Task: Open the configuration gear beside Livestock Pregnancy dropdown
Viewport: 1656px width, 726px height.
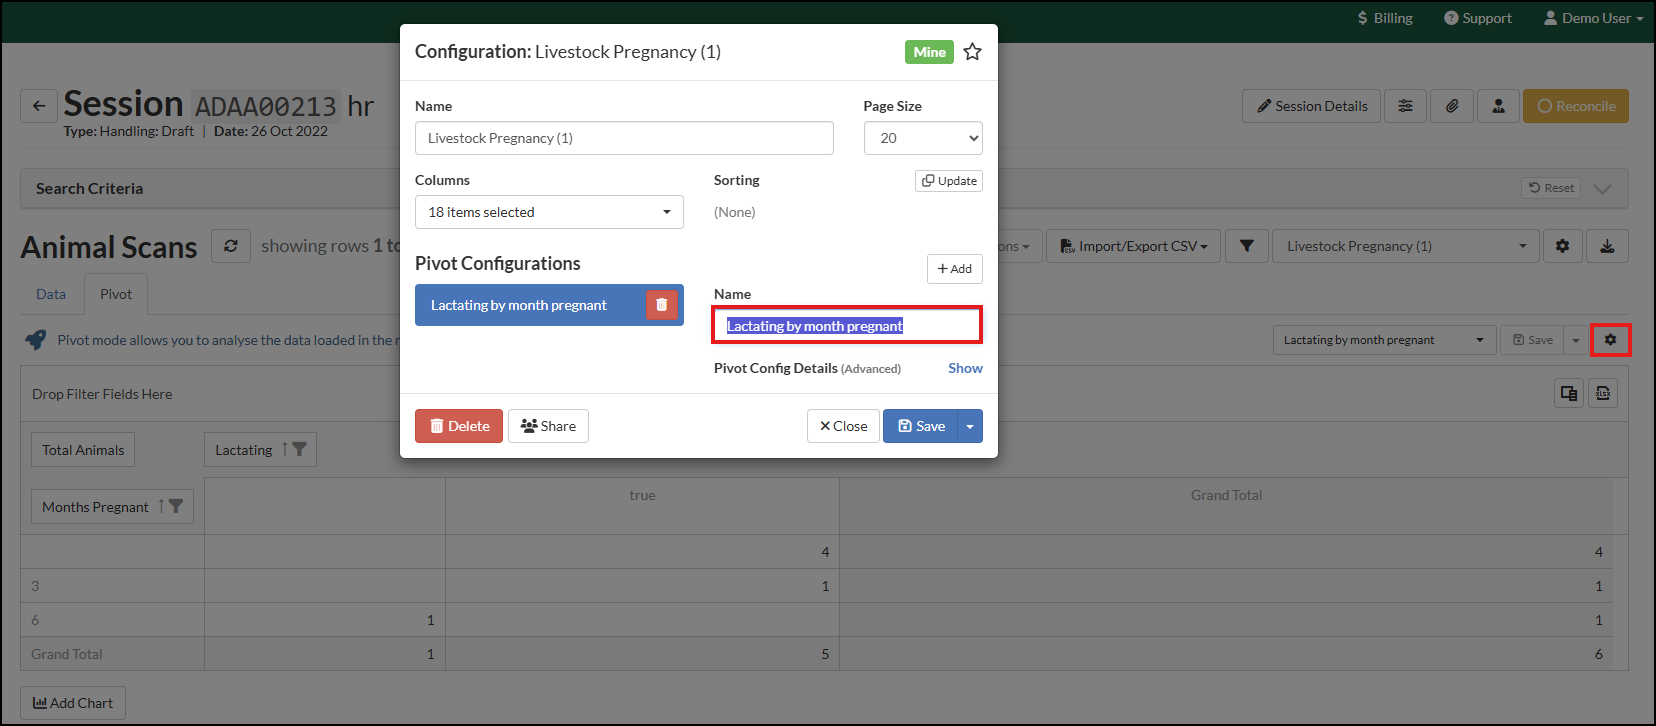Action: click(x=1562, y=246)
